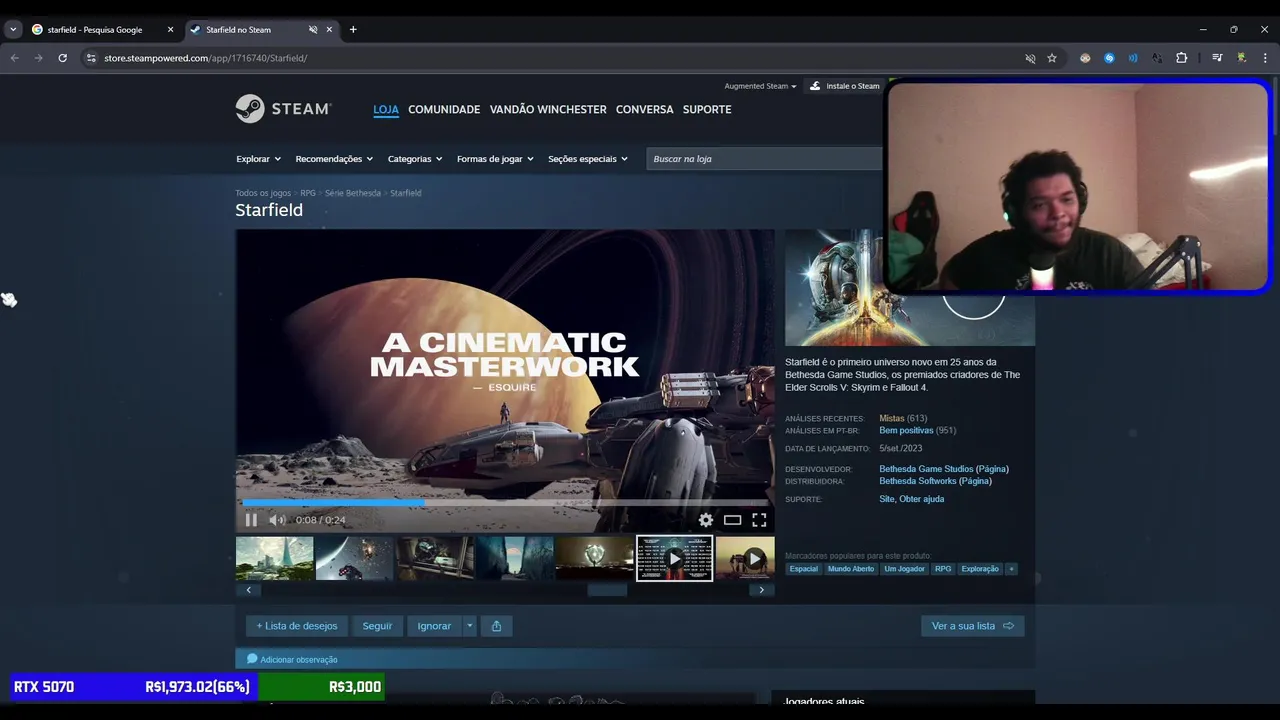Open a new browser tab

click(x=353, y=30)
